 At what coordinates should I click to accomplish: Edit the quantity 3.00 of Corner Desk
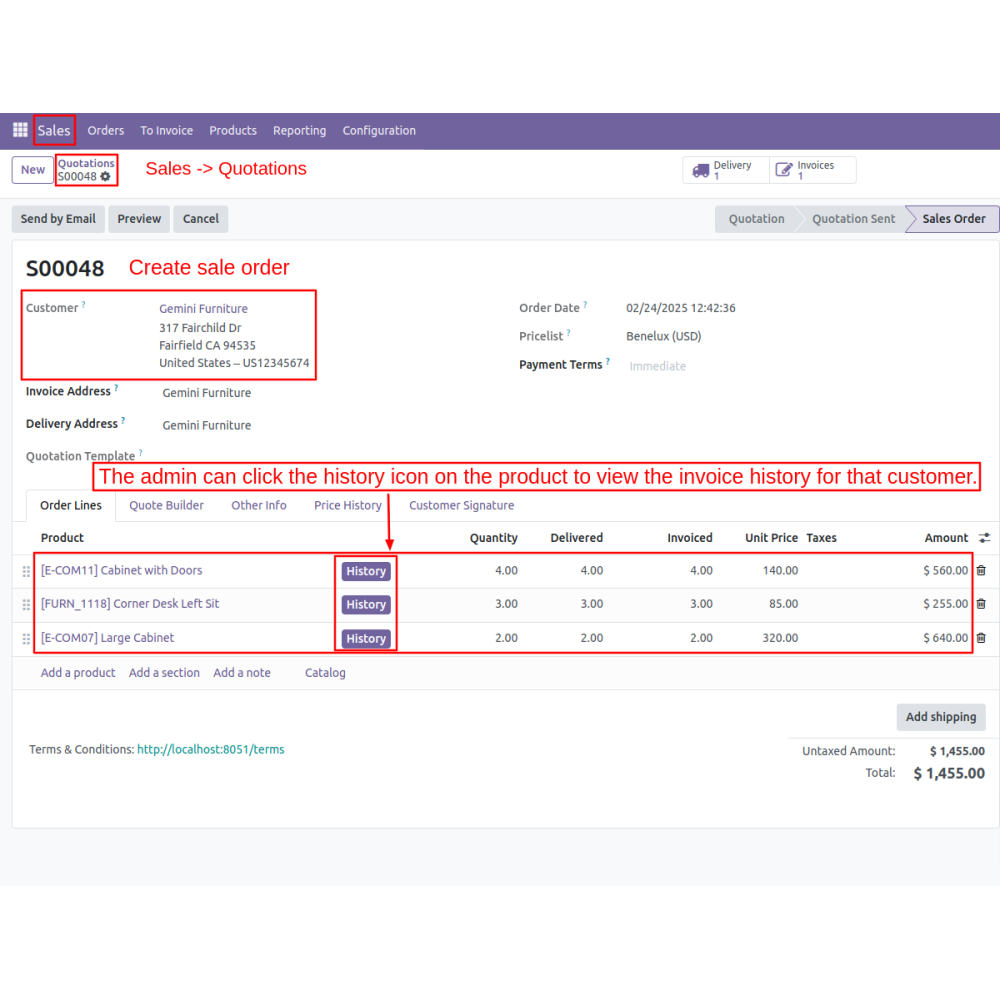(506, 603)
